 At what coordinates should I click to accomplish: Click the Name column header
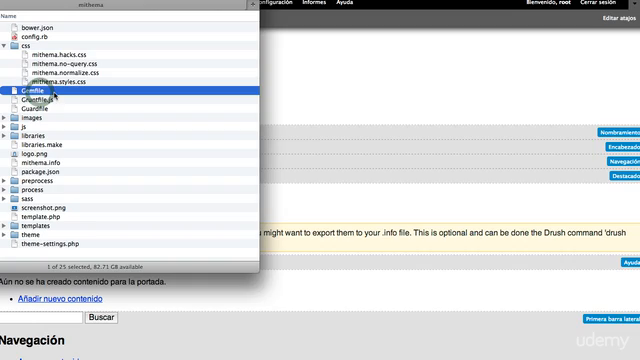pyautogui.click(x=9, y=16)
